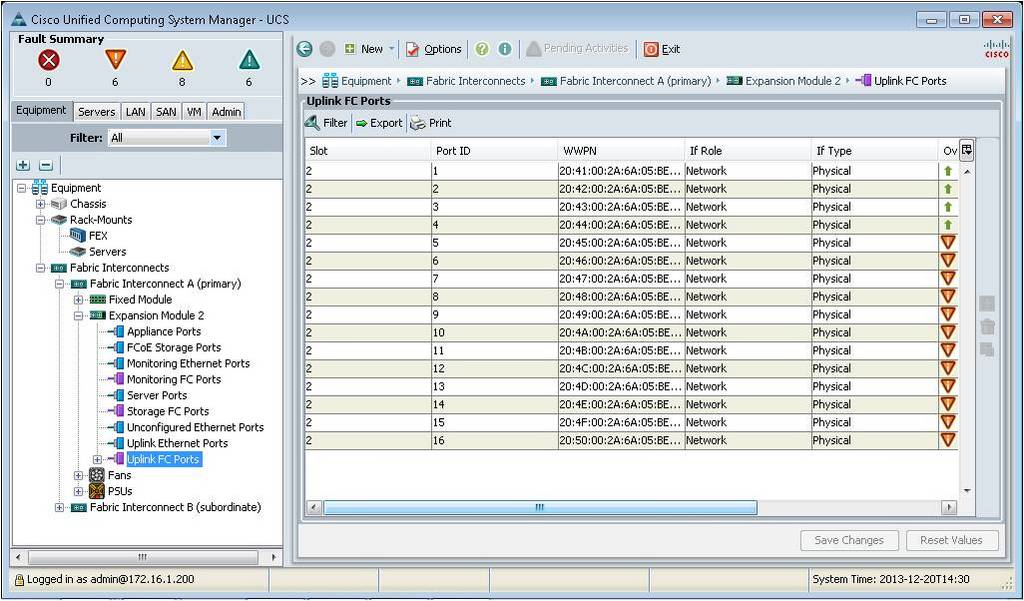Select the Server Ports tree item

pos(157,395)
